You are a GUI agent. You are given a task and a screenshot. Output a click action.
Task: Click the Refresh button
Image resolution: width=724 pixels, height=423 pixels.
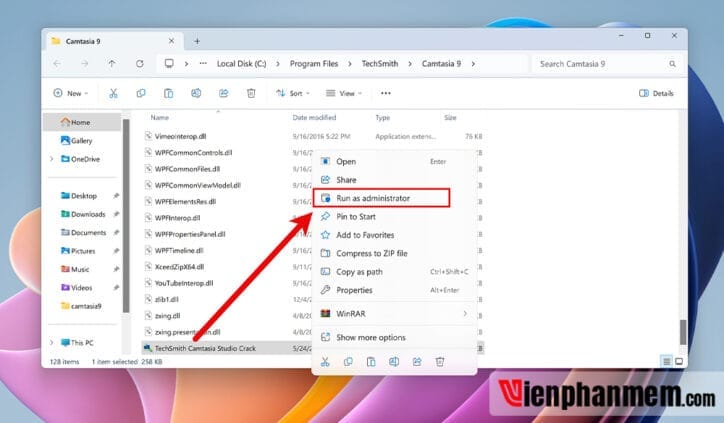click(139, 64)
